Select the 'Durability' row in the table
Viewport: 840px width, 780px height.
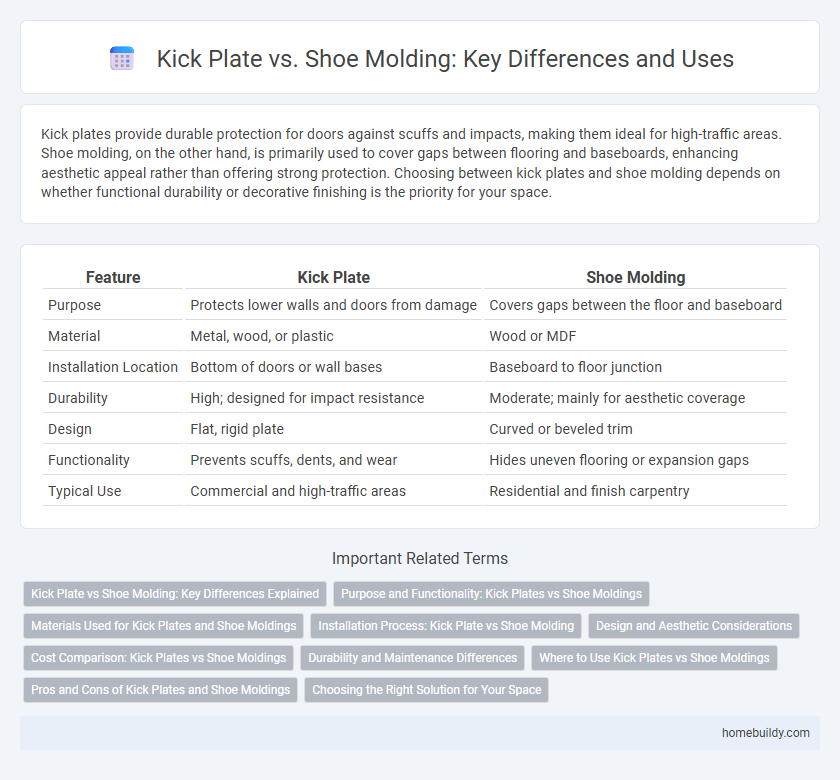79,398
